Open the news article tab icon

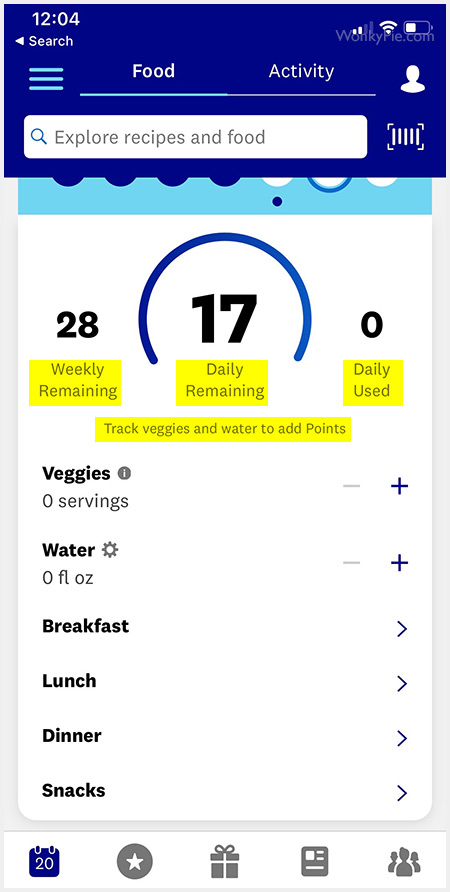315,861
